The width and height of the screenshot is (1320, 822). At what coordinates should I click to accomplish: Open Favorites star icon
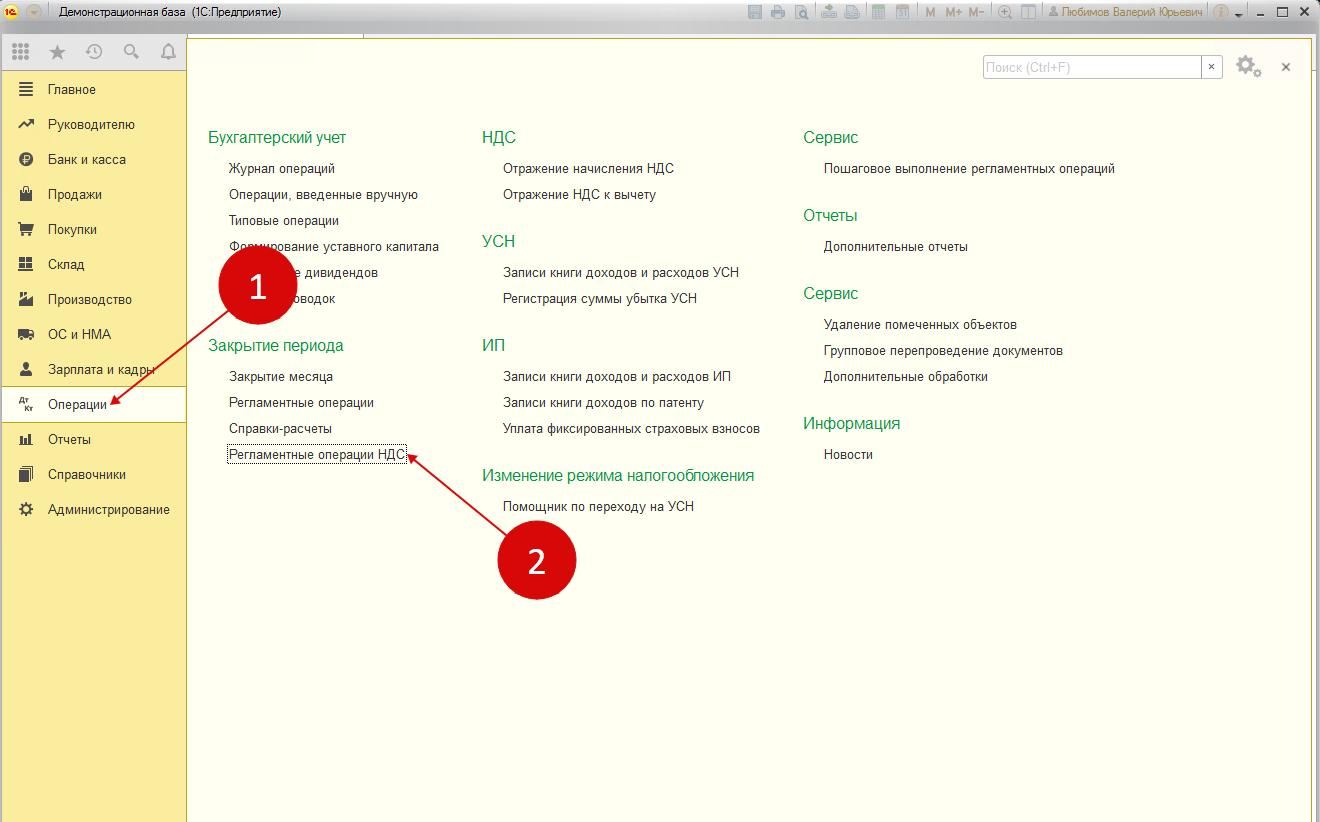click(57, 52)
